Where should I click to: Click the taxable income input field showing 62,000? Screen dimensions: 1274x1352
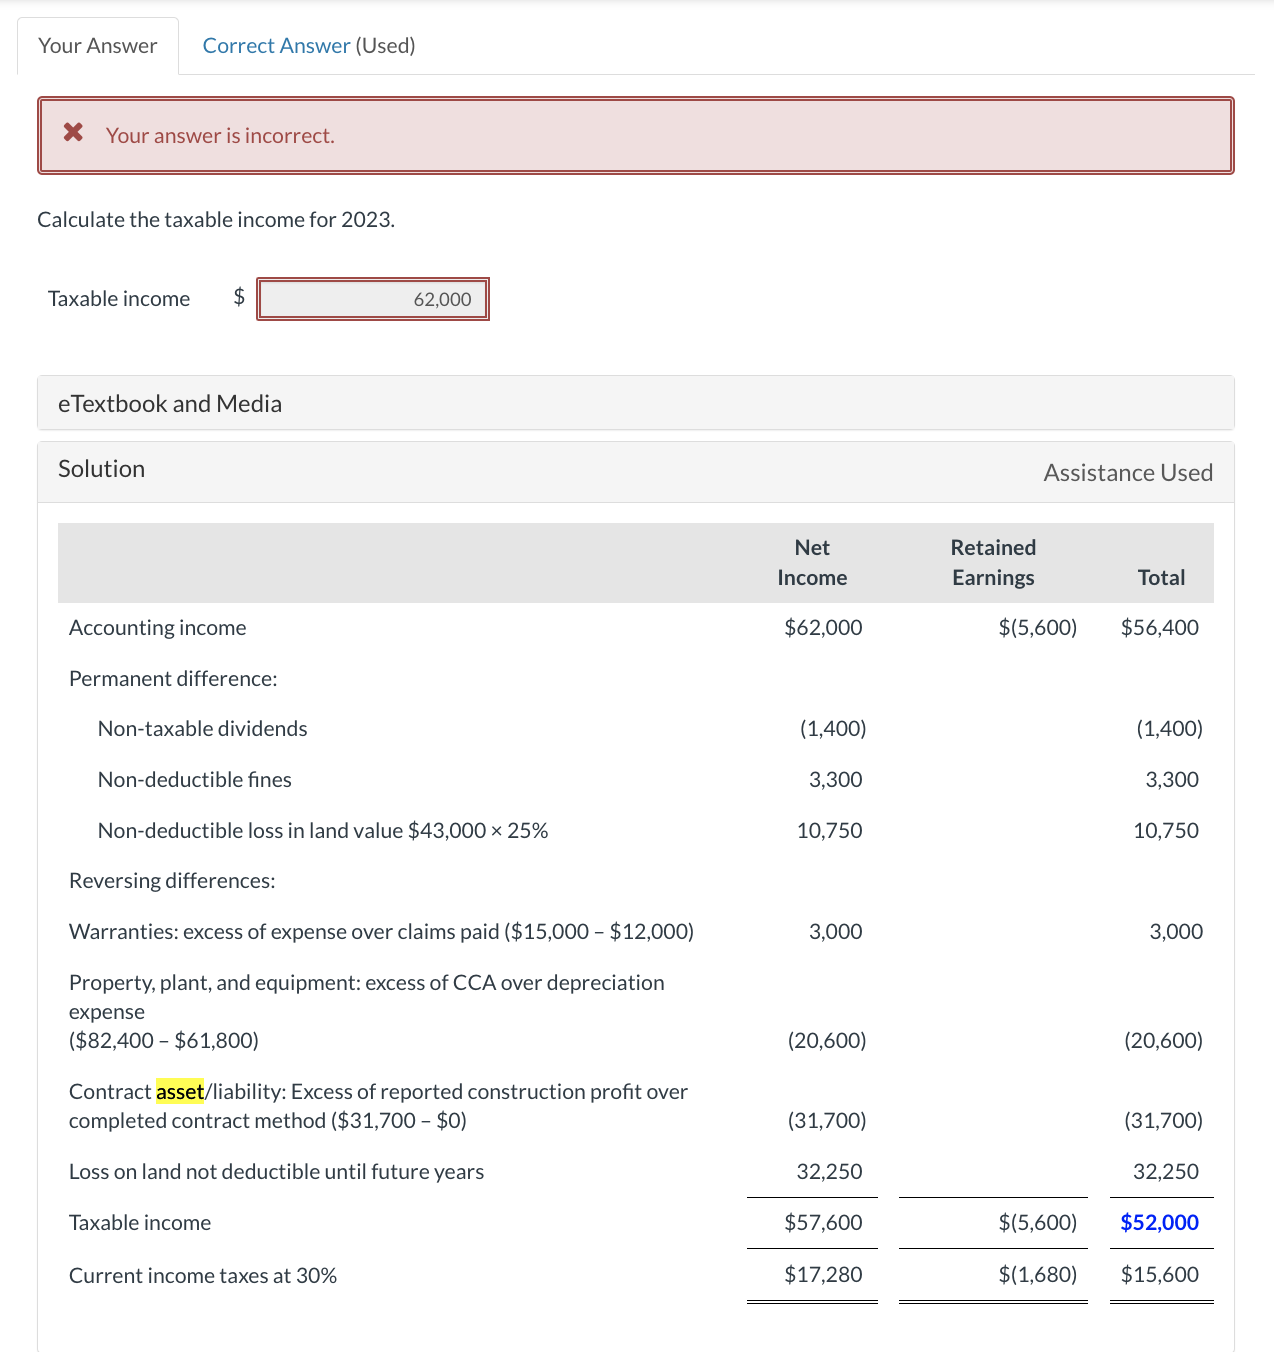[373, 298]
